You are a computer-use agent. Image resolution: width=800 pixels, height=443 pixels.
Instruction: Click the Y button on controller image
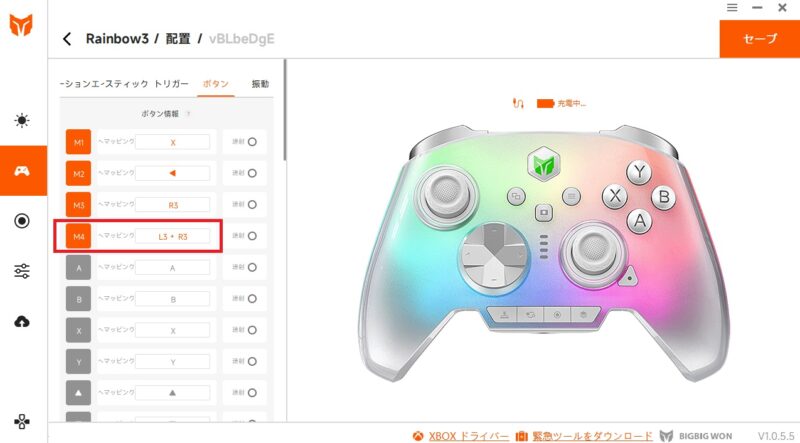pos(639,173)
